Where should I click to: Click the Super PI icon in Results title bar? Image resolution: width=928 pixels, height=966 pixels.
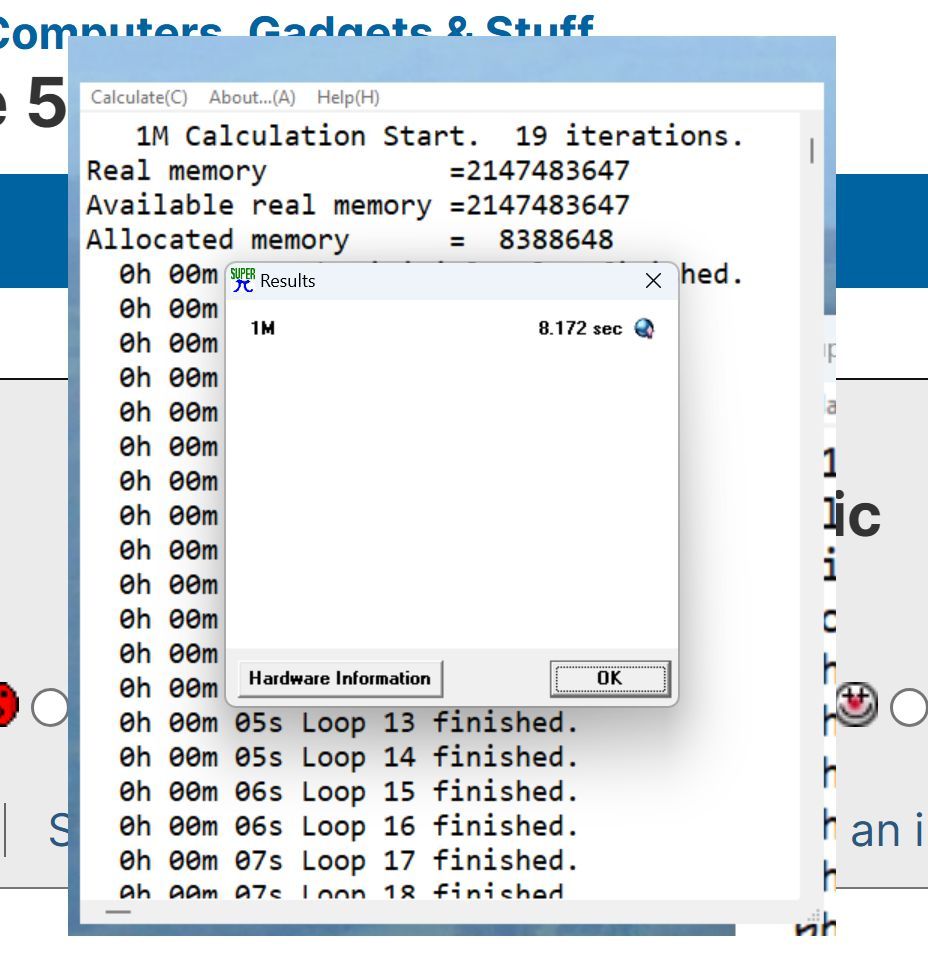[243, 280]
